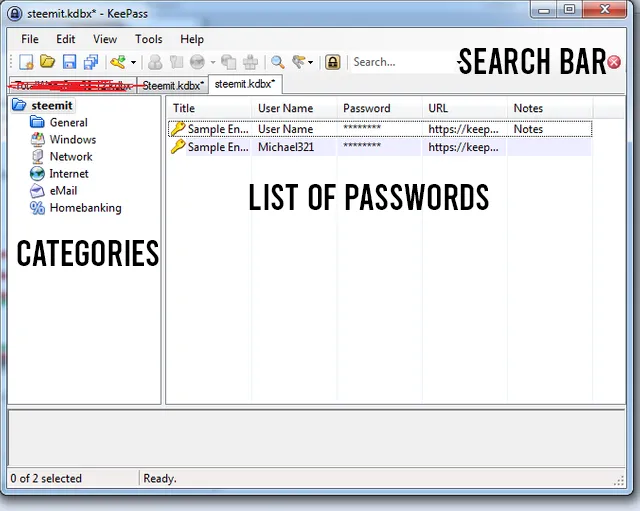Select the active steemit.kdbx* tab
Image resolution: width=640 pixels, height=511 pixels.
[x=245, y=84]
